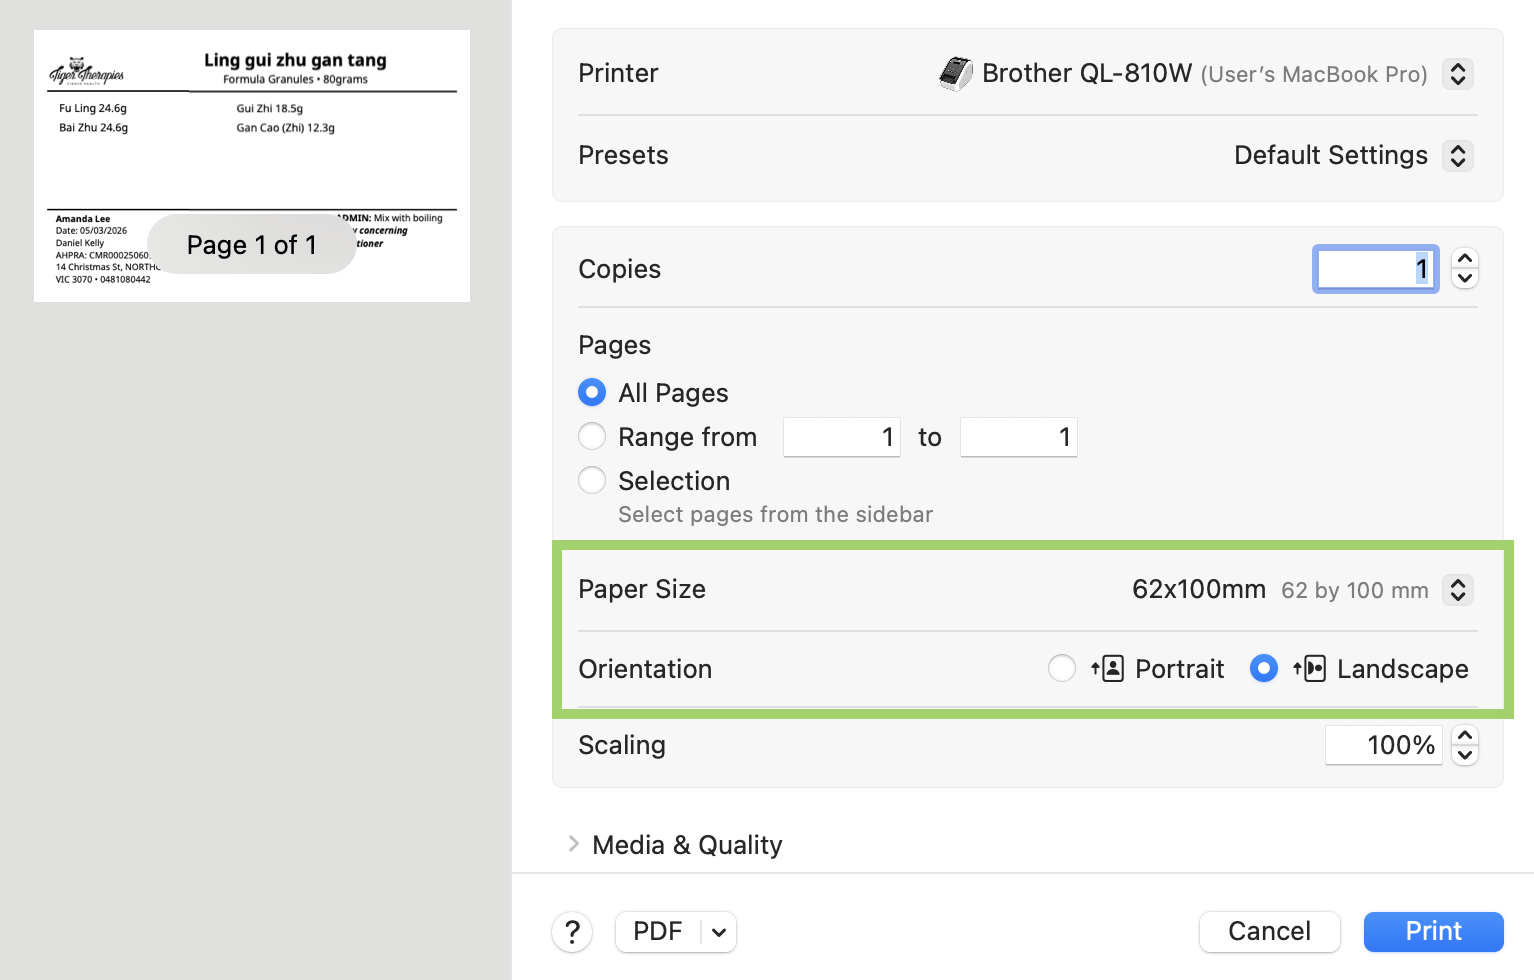Click inside the Copies input field
The height and width of the screenshot is (980, 1534).
tap(1375, 269)
